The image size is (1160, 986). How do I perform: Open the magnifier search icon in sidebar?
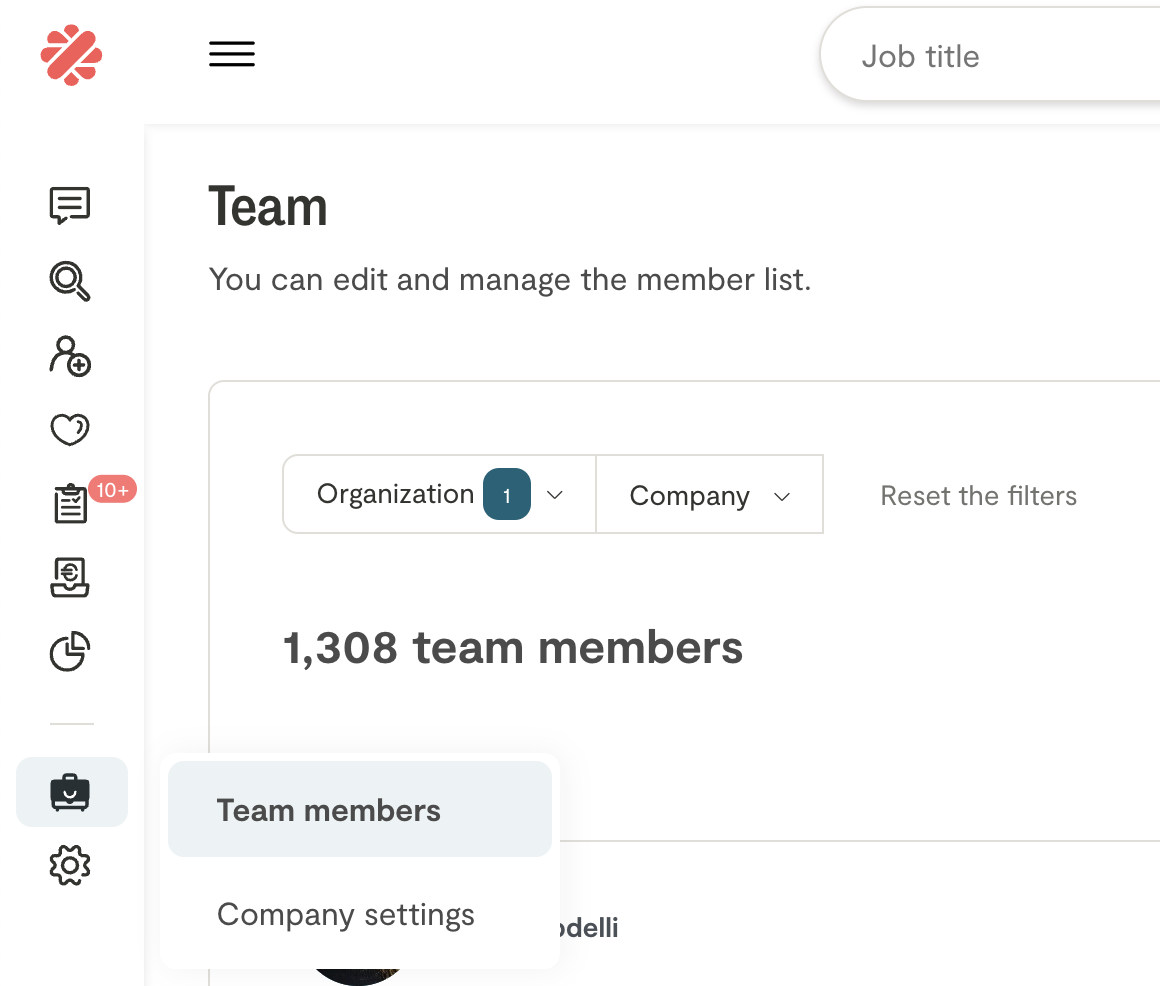click(x=70, y=281)
